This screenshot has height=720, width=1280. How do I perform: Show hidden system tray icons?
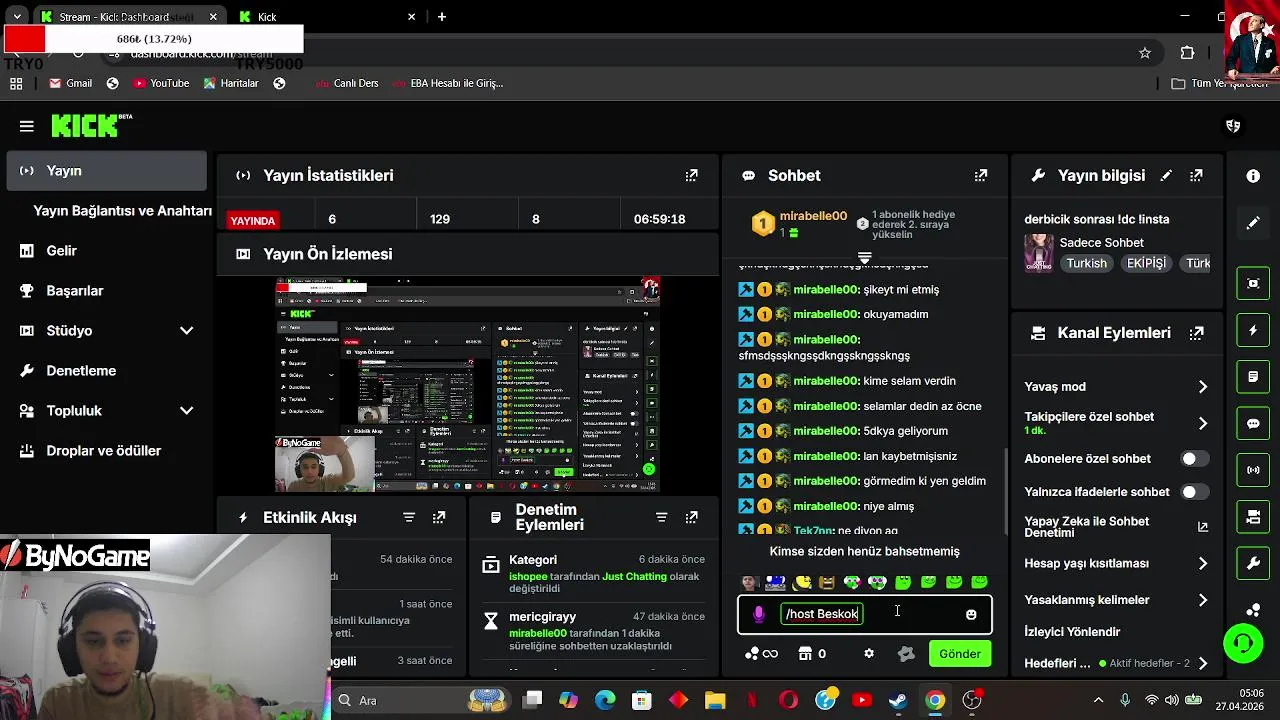(x=1098, y=700)
